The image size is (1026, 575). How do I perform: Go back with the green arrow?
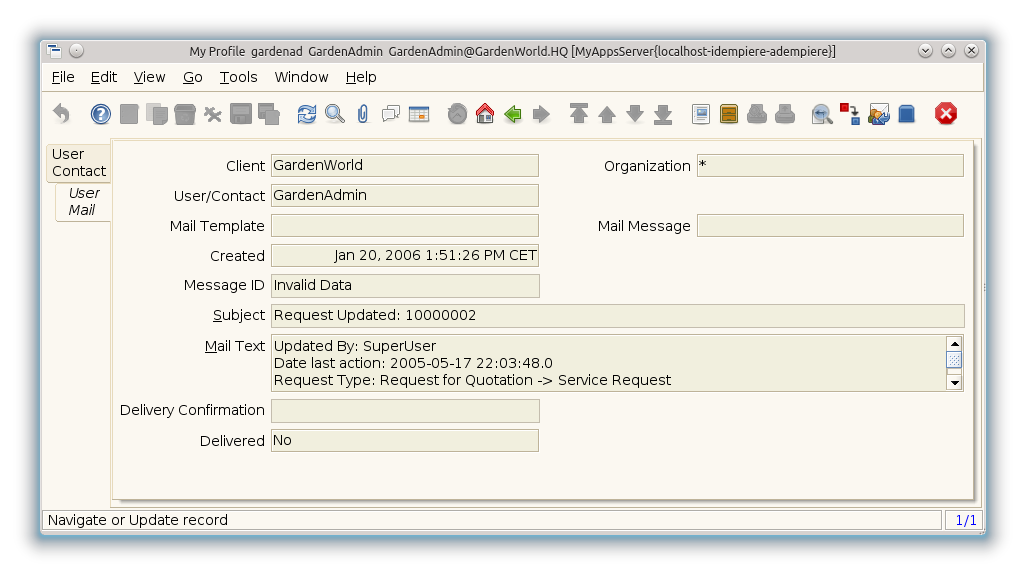513,114
